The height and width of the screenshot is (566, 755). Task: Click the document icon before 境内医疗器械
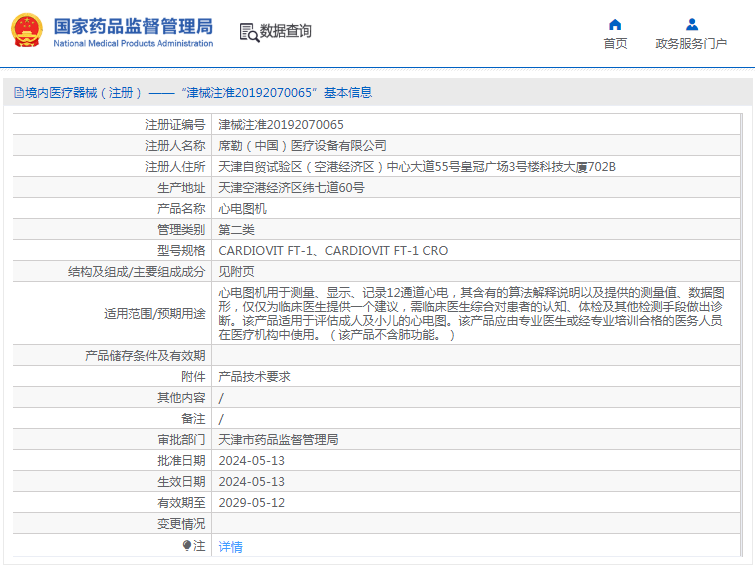coord(18,92)
